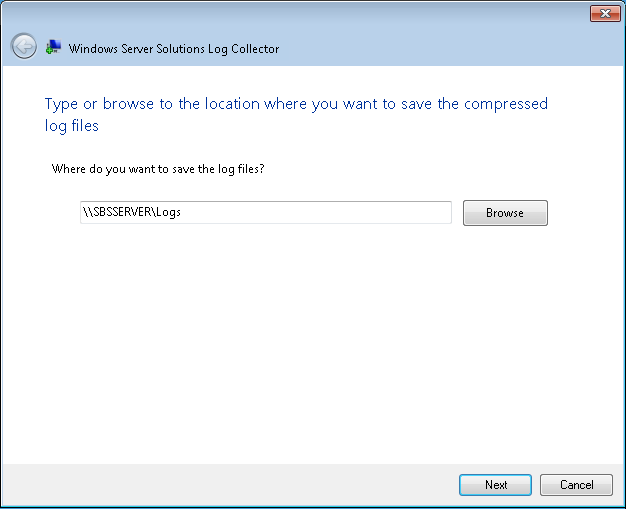Viewport: 626px width, 509px height.
Task: Click empty space at right end of path field
Action: click(400, 213)
